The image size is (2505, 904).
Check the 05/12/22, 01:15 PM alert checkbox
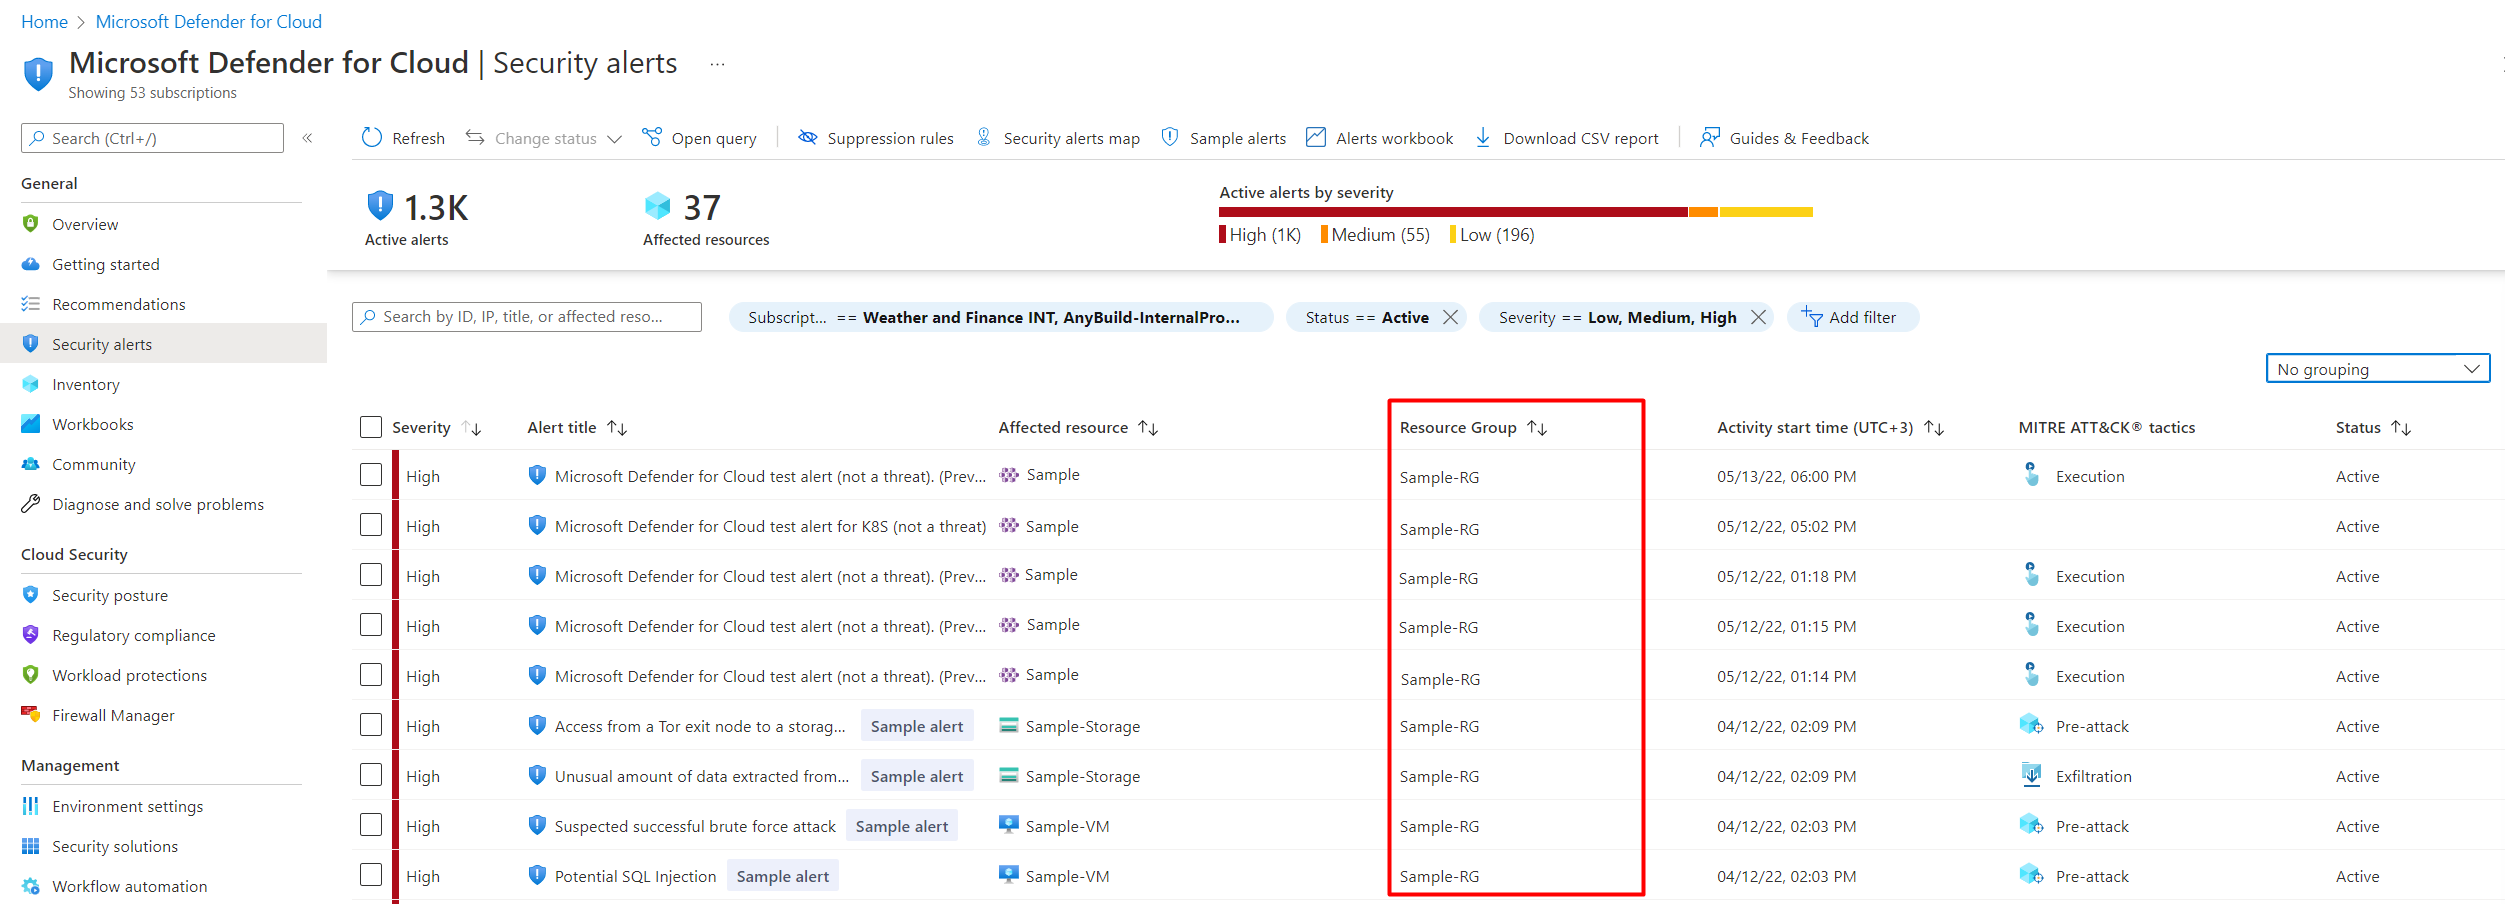(371, 625)
